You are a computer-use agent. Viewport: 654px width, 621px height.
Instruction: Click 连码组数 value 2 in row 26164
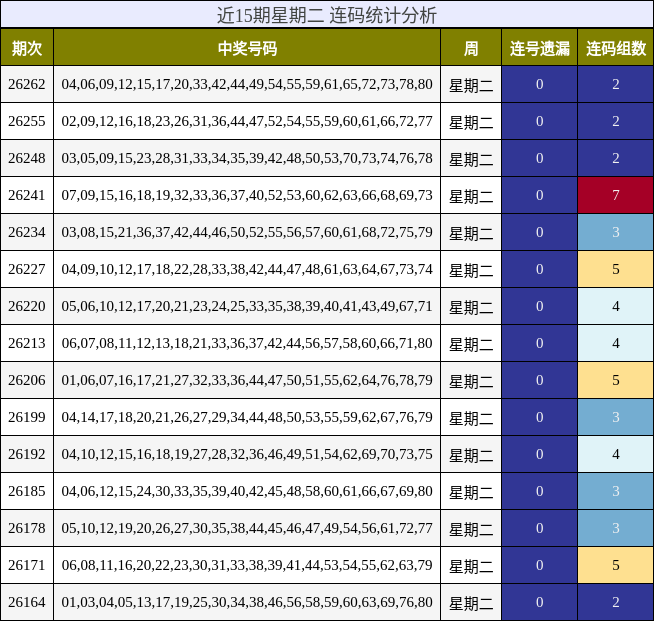[616, 602]
